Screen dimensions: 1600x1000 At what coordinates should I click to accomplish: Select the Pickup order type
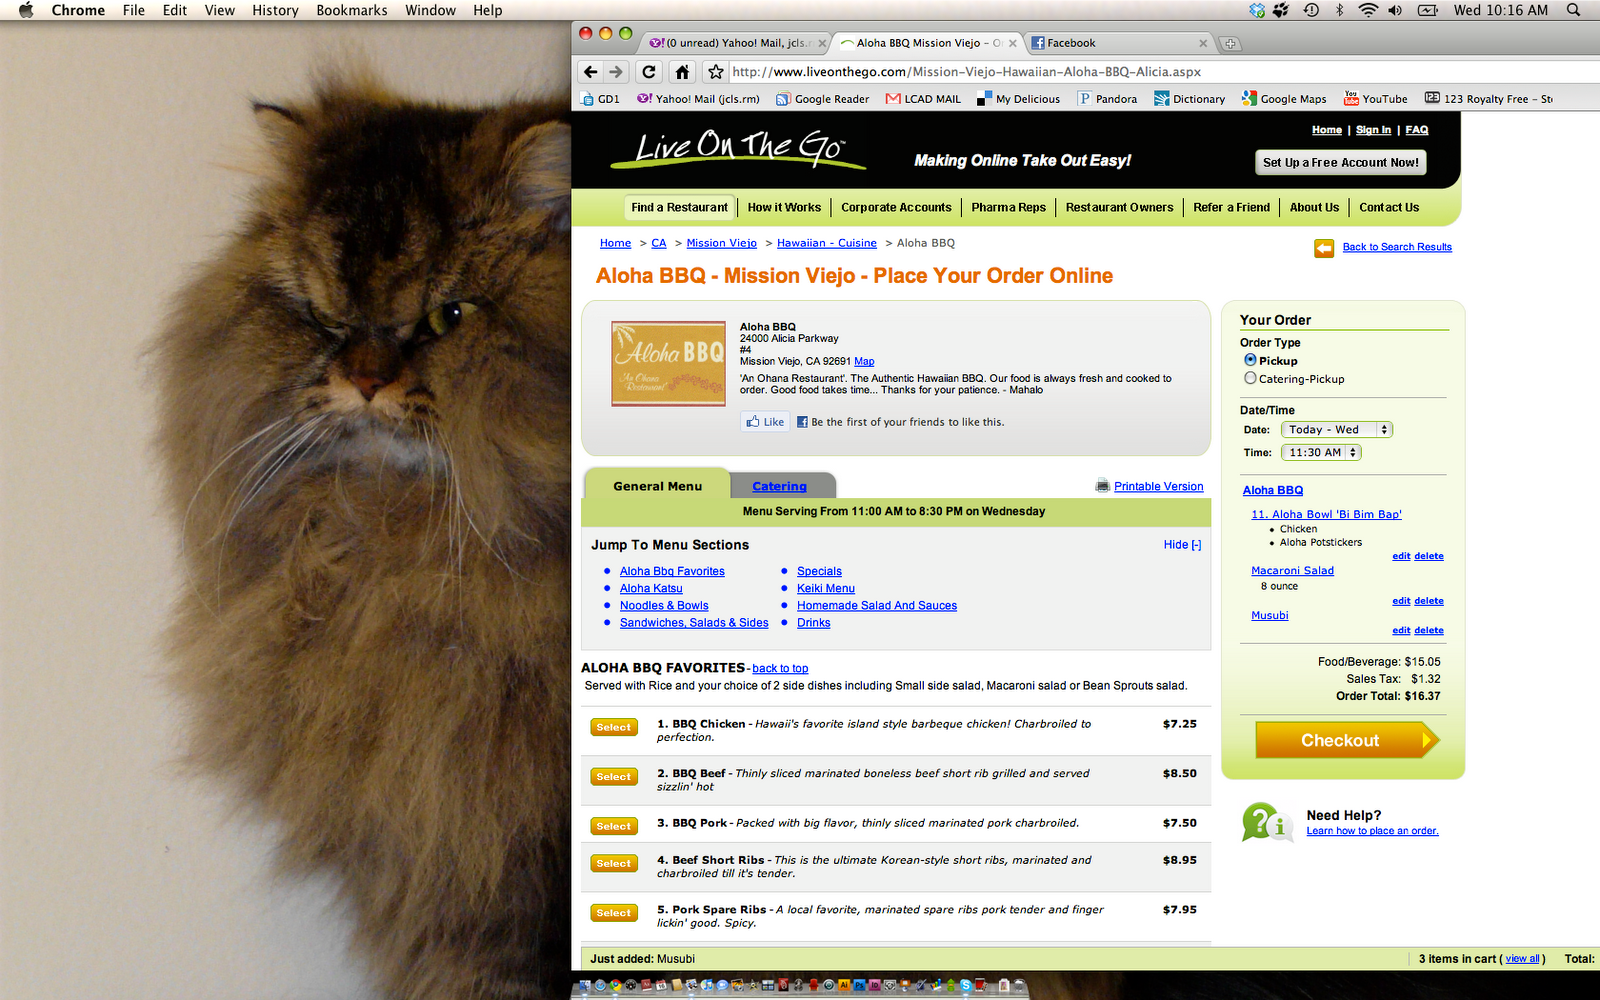pyautogui.click(x=1250, y=360)
